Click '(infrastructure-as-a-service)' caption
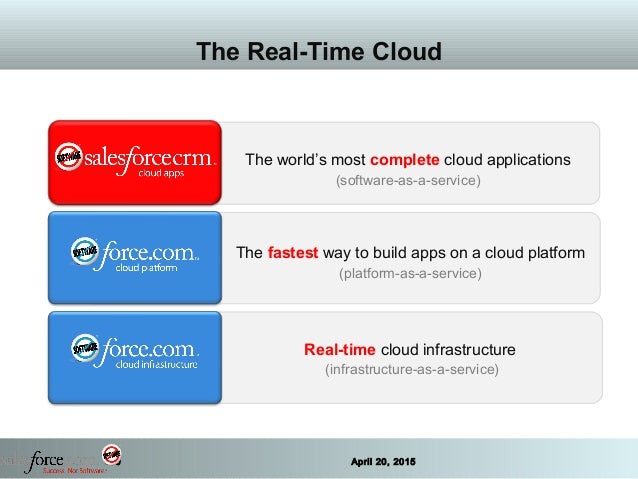 pyautogui.click(x=411, y=370)
